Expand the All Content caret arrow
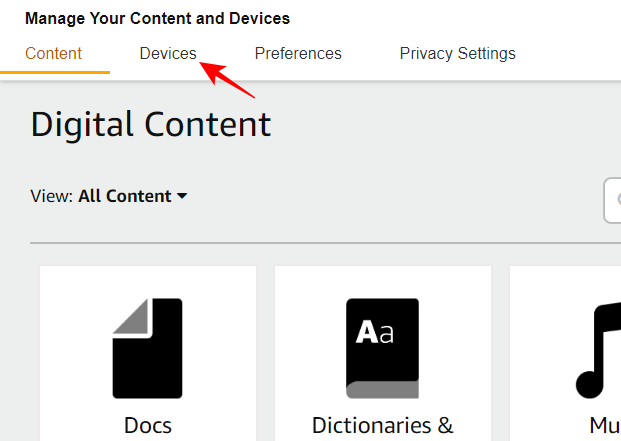 tap(182, 196)
